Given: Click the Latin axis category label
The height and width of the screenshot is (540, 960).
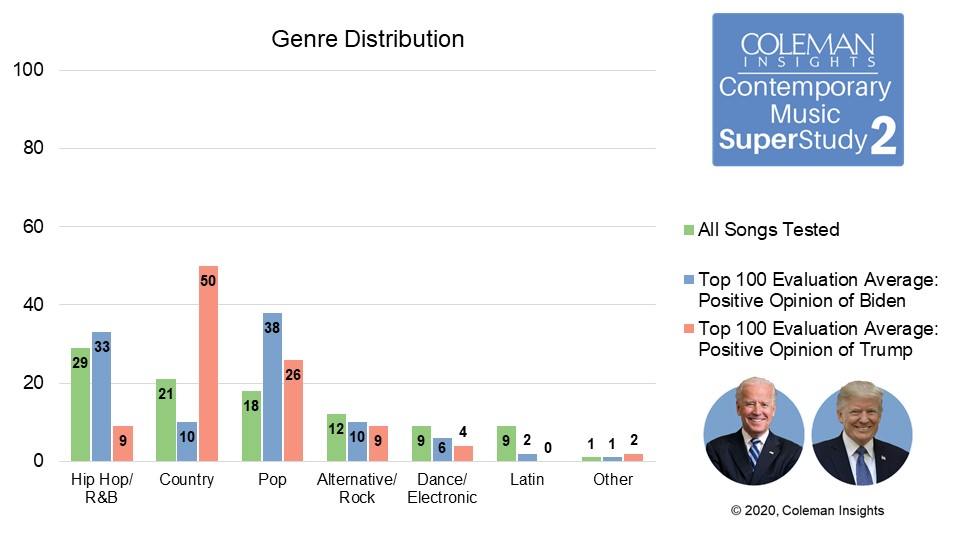Looking at the screenshot, I should point(527,480).
